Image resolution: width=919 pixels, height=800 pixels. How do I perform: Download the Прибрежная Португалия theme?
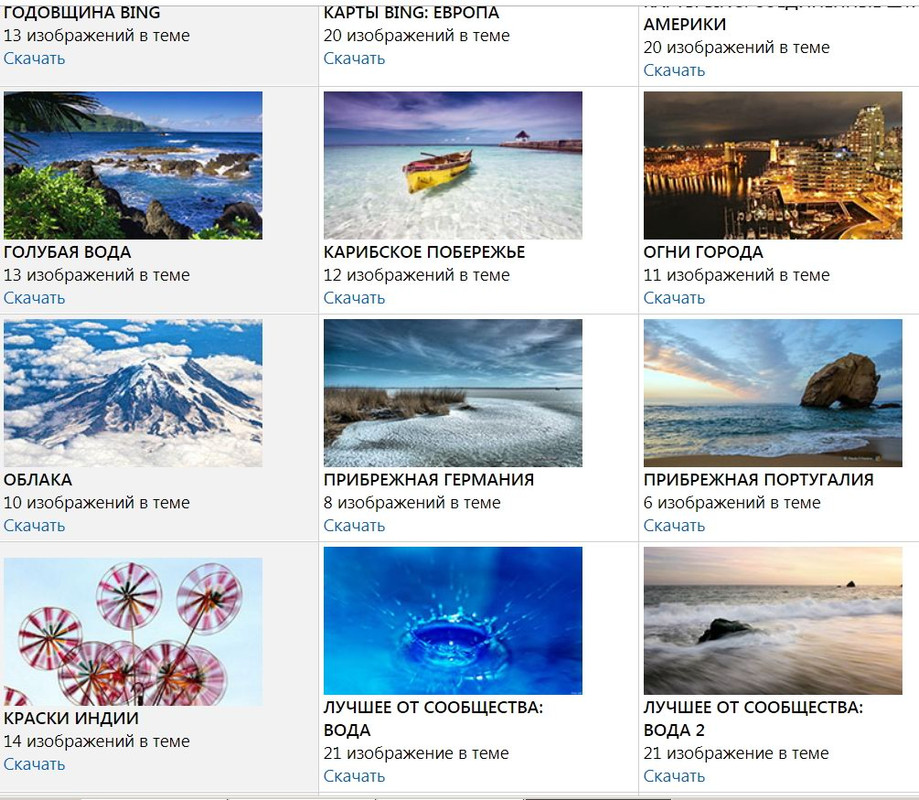pyautogui.click(x=674, y=526)
